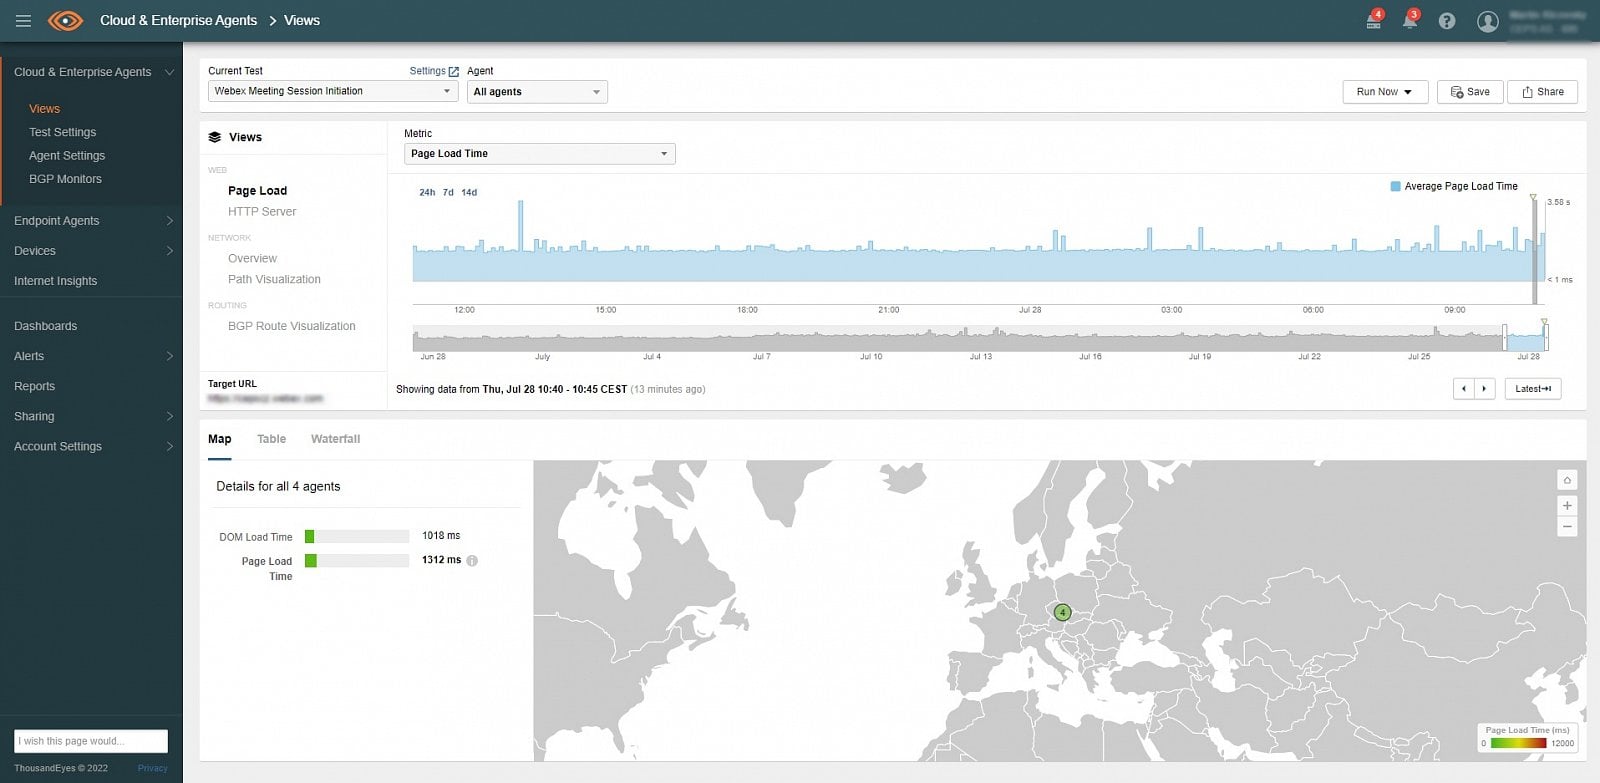The height and width of the screenshot is (783, 1600).
Task: Expand the Account Settings section
Action: tap(169, 446)
